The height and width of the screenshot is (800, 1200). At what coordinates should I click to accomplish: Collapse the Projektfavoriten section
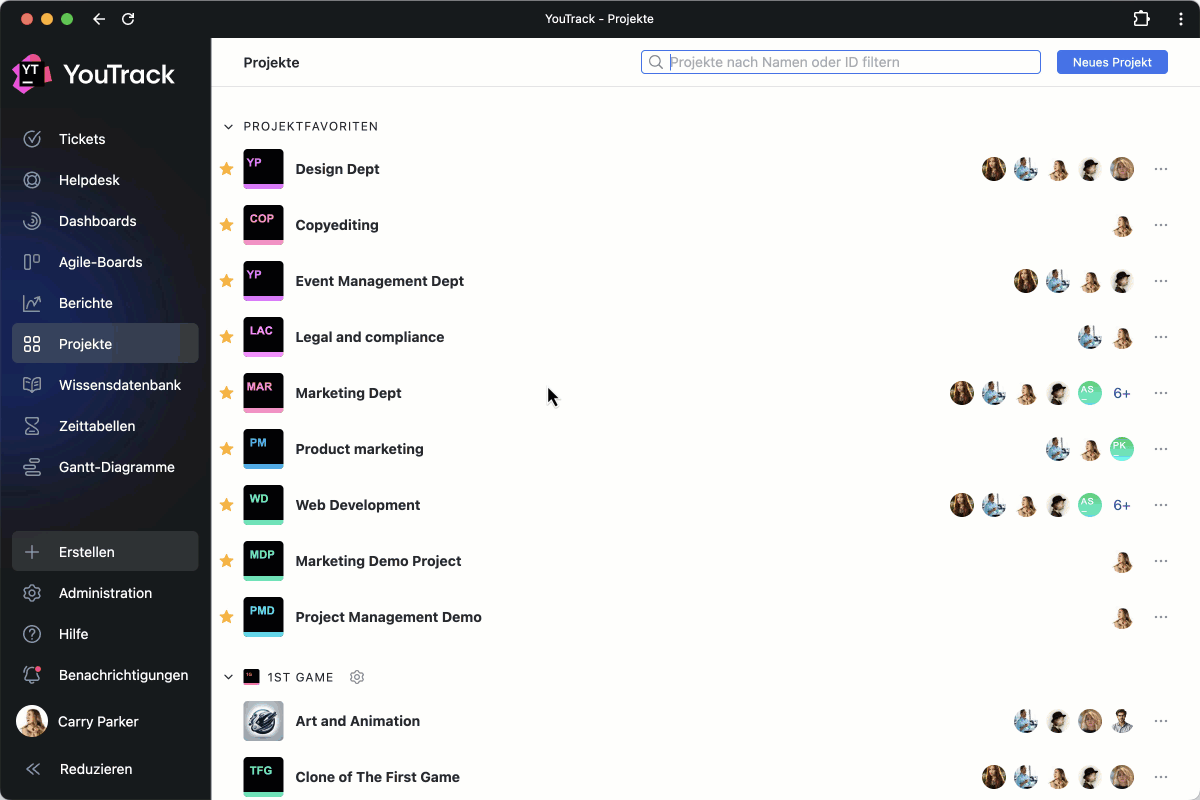coord(229,127)
